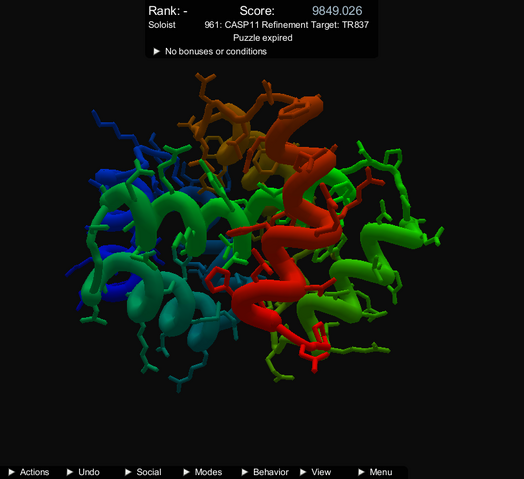This screenshot has height=479, width=524.
Task: Click the score value 9849.026
Action: [337, 11]
